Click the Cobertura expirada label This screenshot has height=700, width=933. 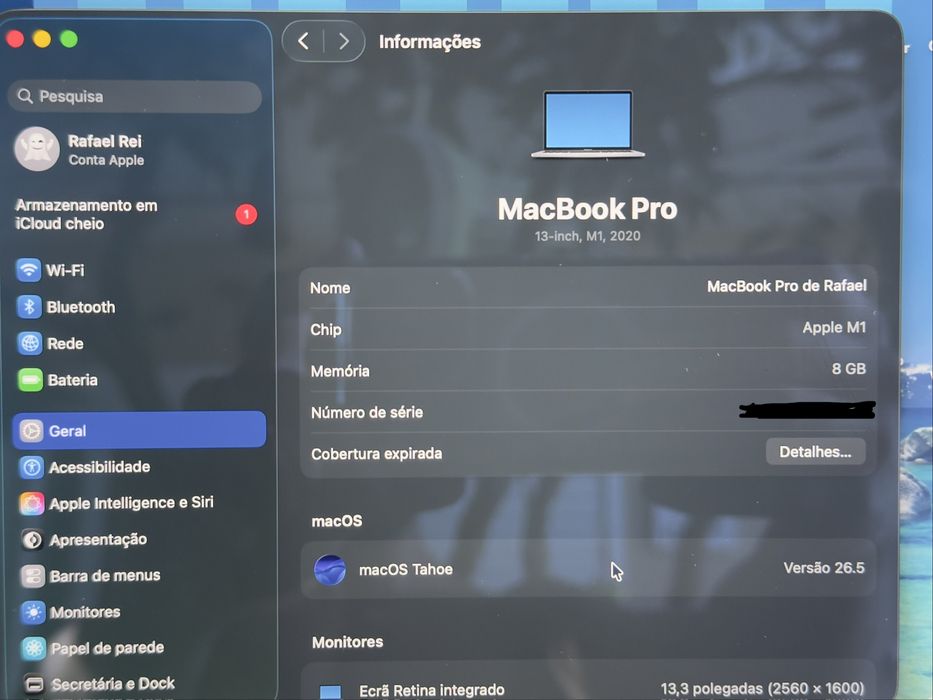click(x=377, y=454)
